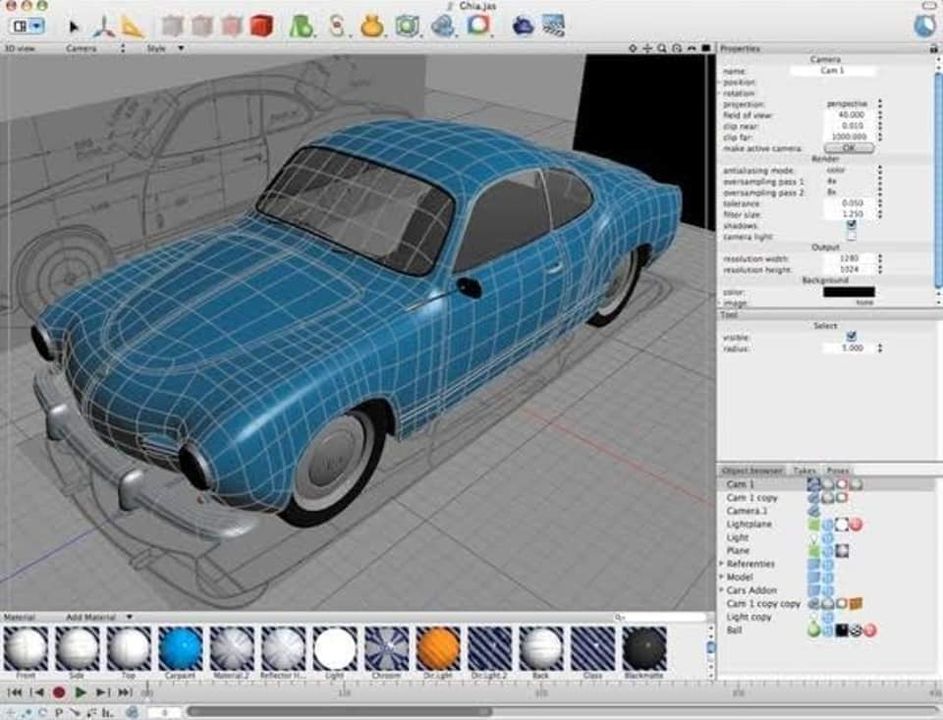The height and width of the screenshot is (720, 943).
Task: Select the Camera.1 object
Action: point(746,511)
